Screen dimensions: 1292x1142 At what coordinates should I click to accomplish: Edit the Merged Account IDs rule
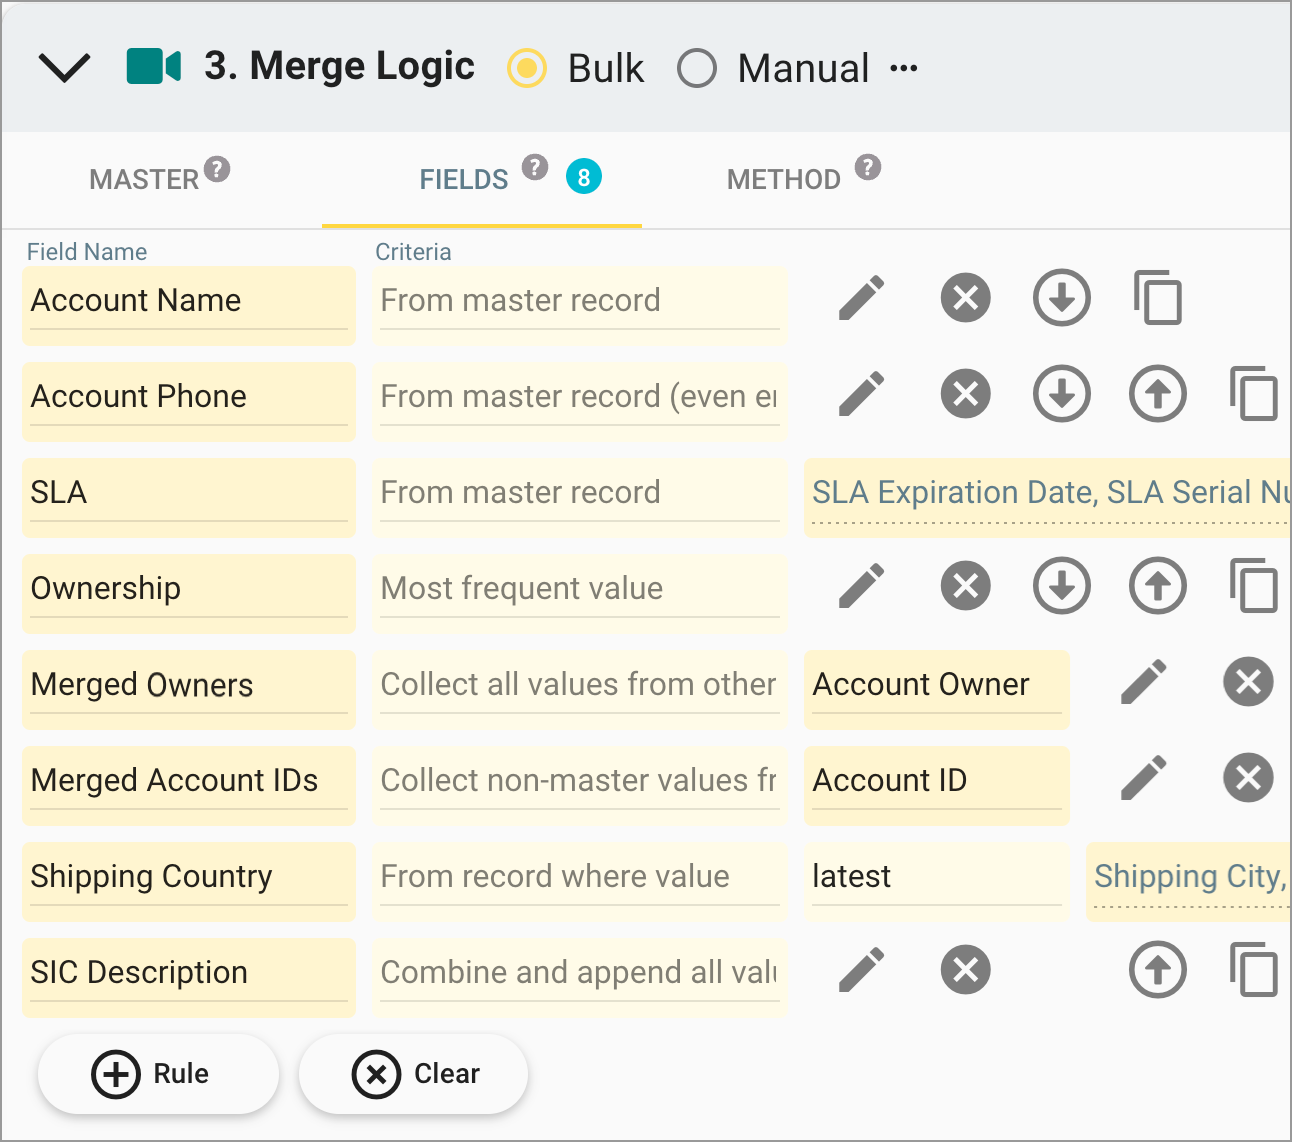point(1144,778)
